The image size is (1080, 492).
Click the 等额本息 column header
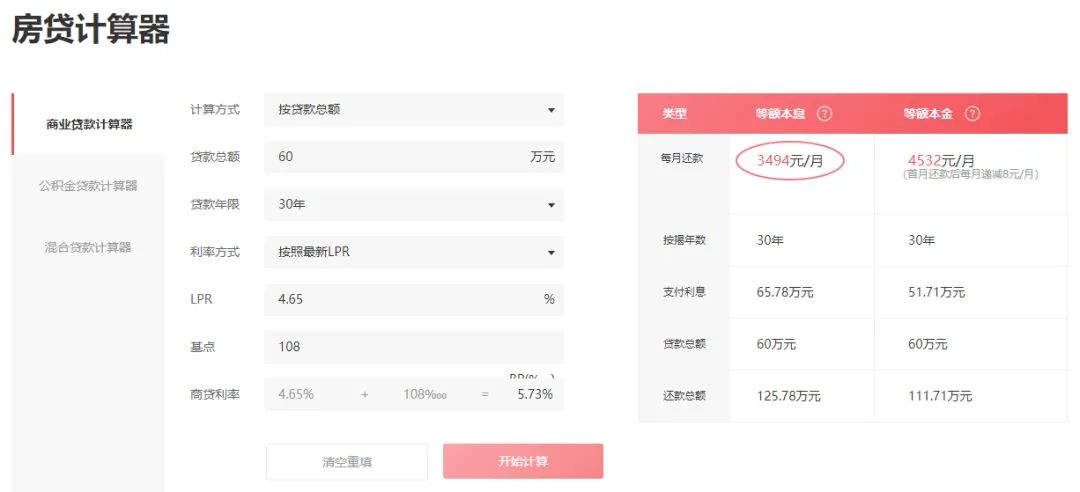click(x=782, y=114)
